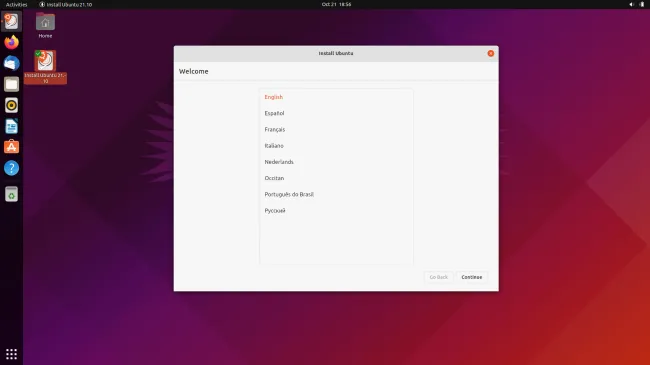650x365 pixels.
Task: Open the Help icon in dock
Action: pyautogui.click(x=11, y=168)
